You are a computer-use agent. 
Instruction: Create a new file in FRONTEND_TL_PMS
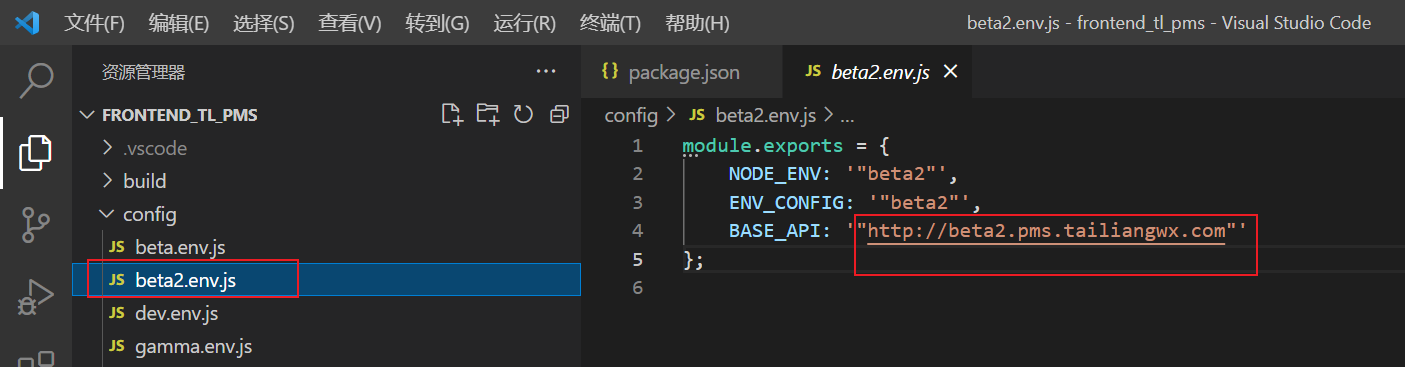(452, 114)
